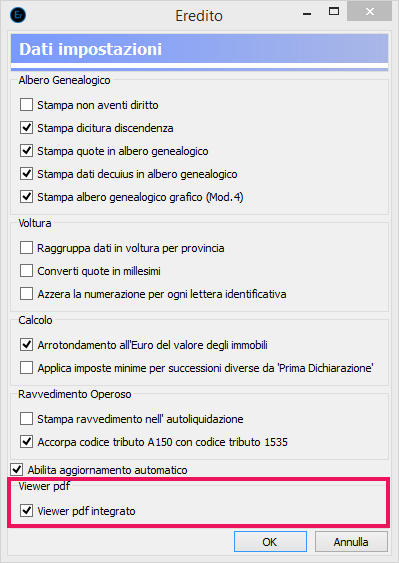
Task: Uncheck Stampa albero genealogico grafico (Mod.4)
Action: tap(26, 197)
